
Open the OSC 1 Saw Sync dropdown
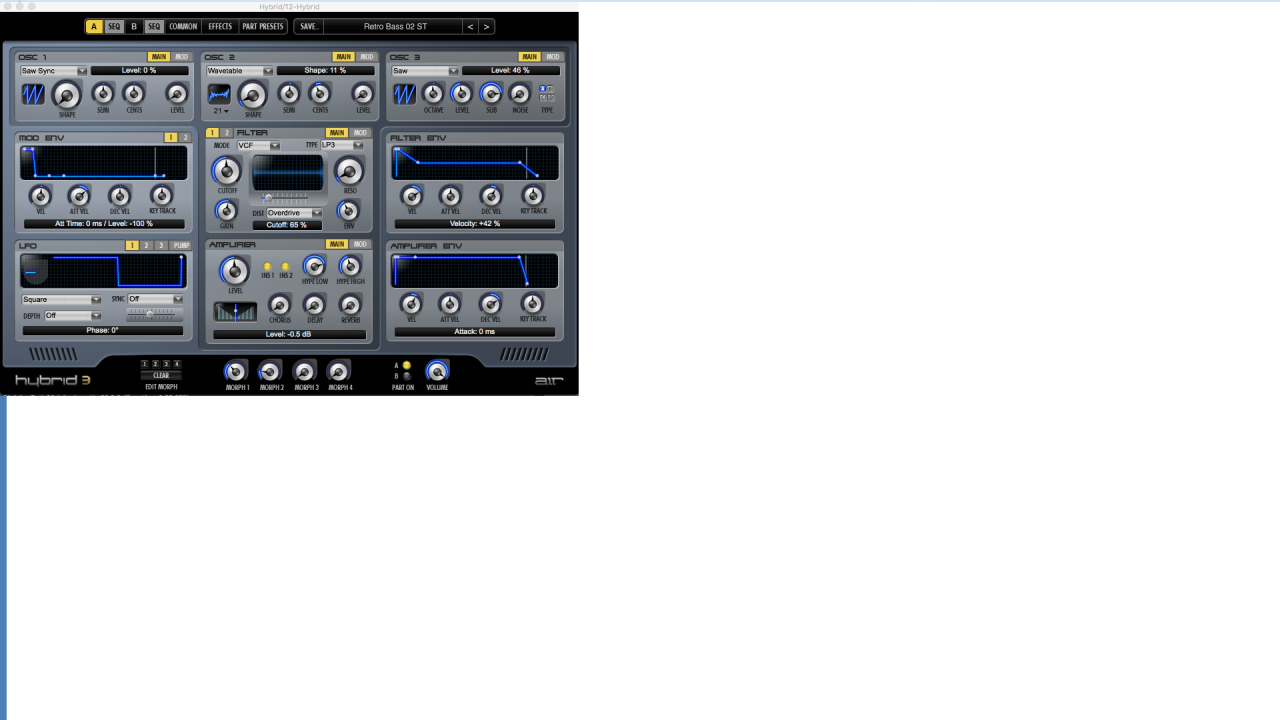pos(54,71)
